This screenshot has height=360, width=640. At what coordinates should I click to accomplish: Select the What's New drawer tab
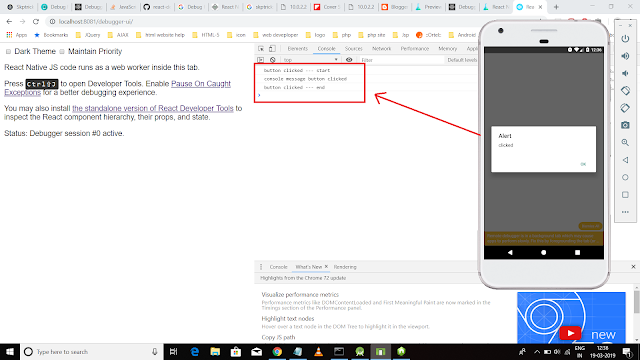tap(309, 267)
